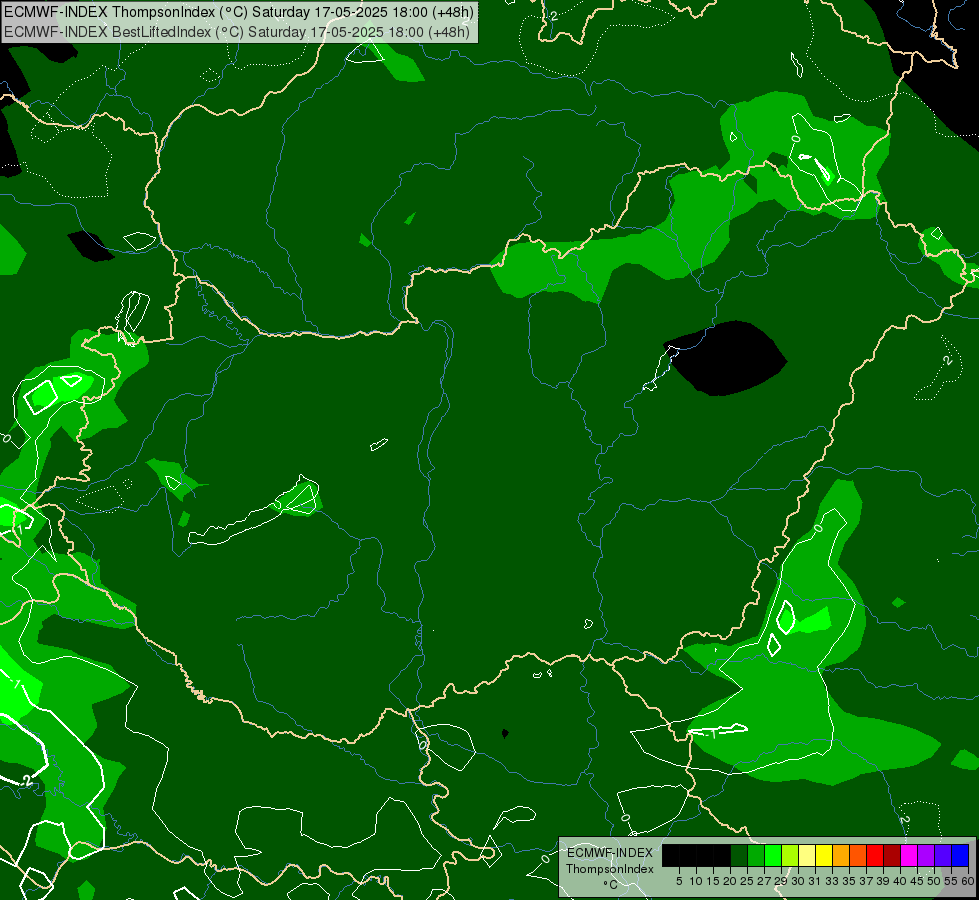Click legend tick value '15'
Viewport: 979px width, 900px height.
pos(713,881)
